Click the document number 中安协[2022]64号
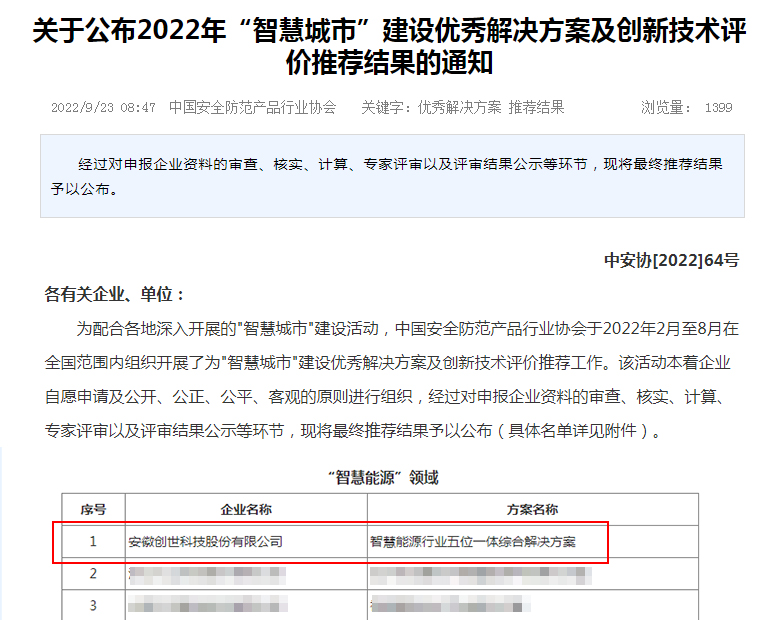 pyautogui.click(x=671, y=260)
